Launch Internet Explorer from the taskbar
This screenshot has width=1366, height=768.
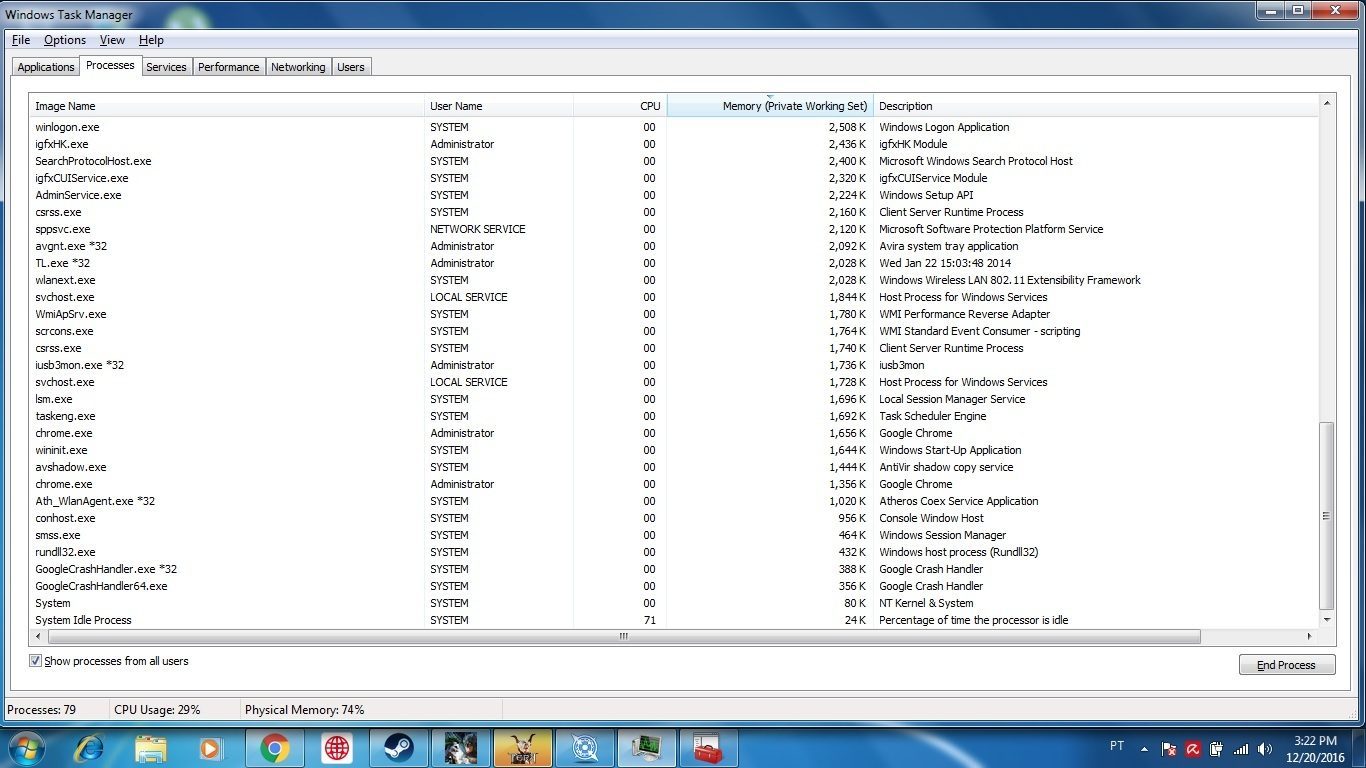[x=90, y=748]
